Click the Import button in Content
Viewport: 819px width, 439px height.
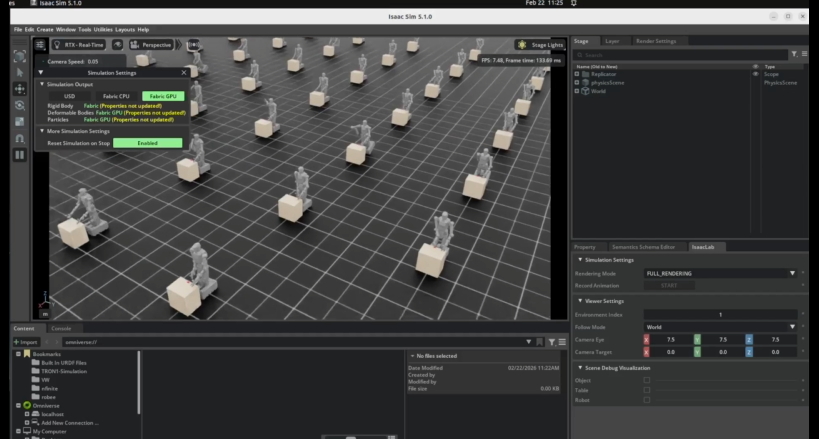(x=24, y=343)
